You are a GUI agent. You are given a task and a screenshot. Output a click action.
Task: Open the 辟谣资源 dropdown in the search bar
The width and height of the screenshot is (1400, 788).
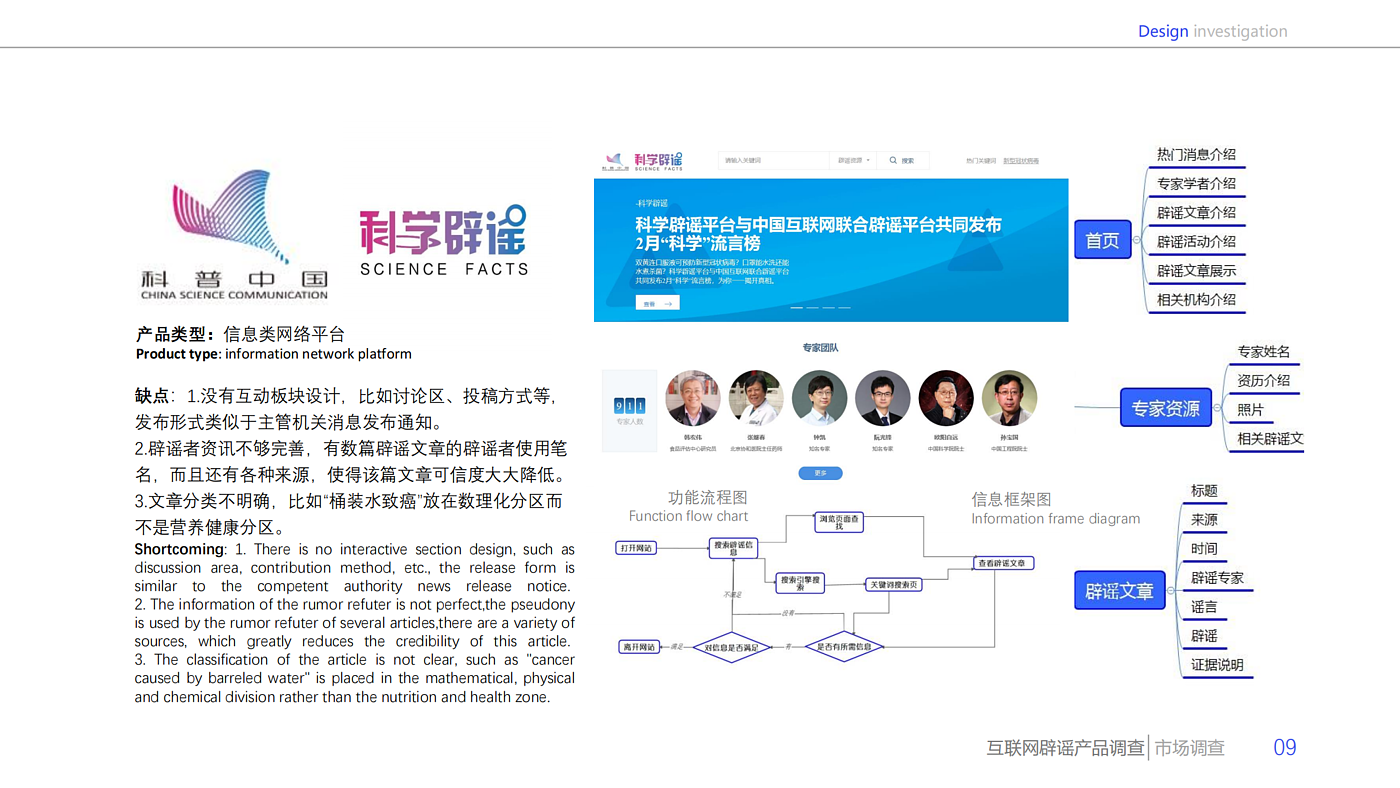point(854,160)
